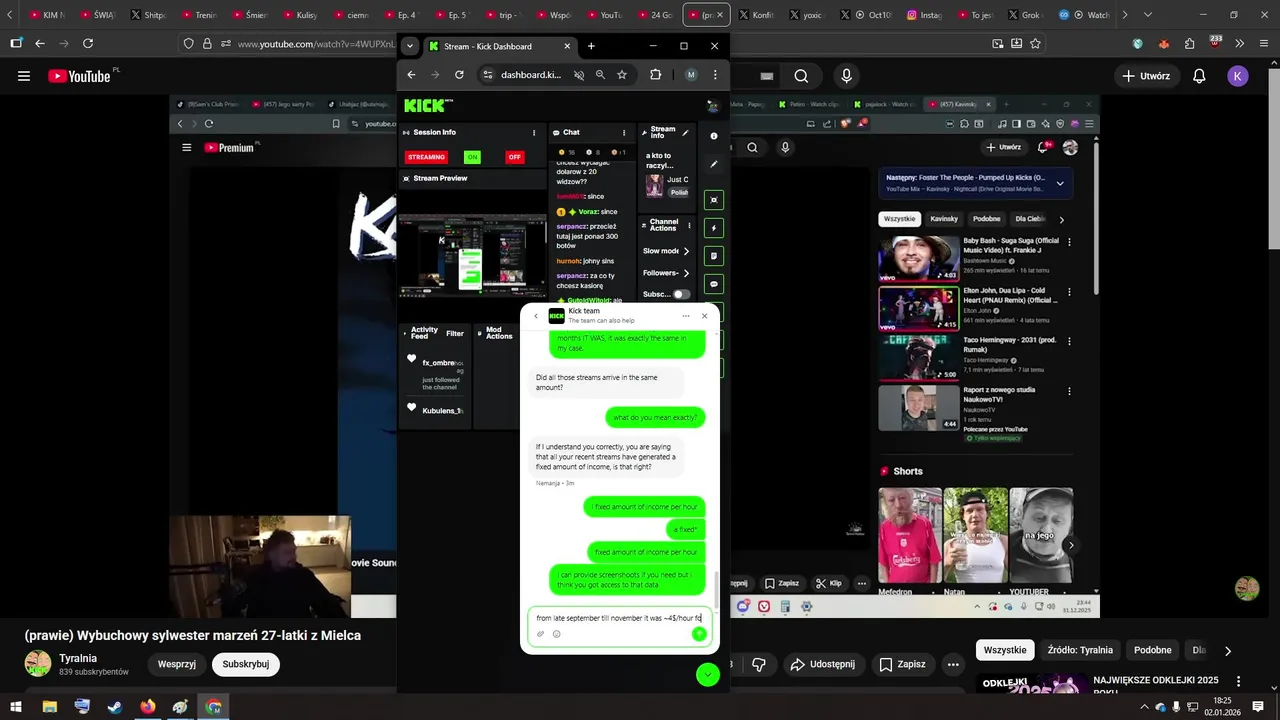Open Chat panel three-dot menu

pyautogui.click(x=624, y=132)
